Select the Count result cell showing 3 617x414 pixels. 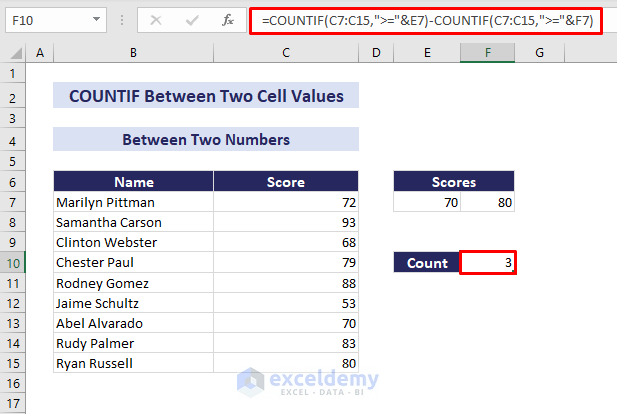[x=487, y=263]
